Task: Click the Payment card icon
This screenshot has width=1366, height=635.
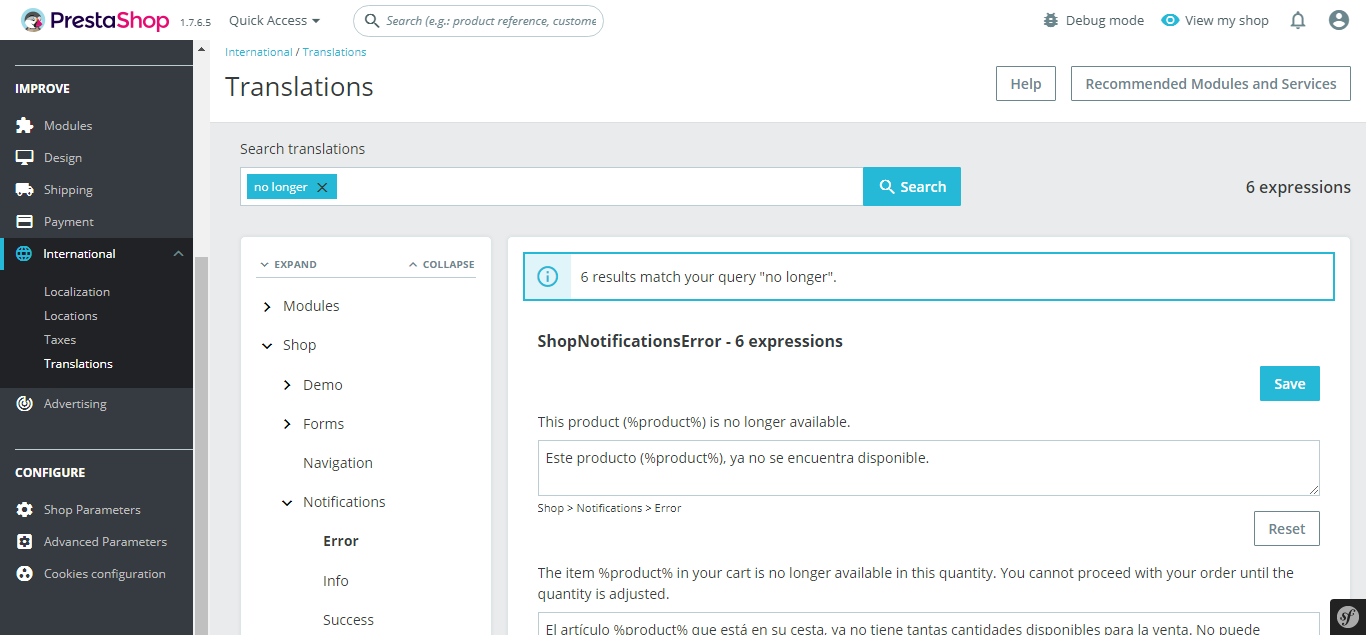Action: coord(25,222)
